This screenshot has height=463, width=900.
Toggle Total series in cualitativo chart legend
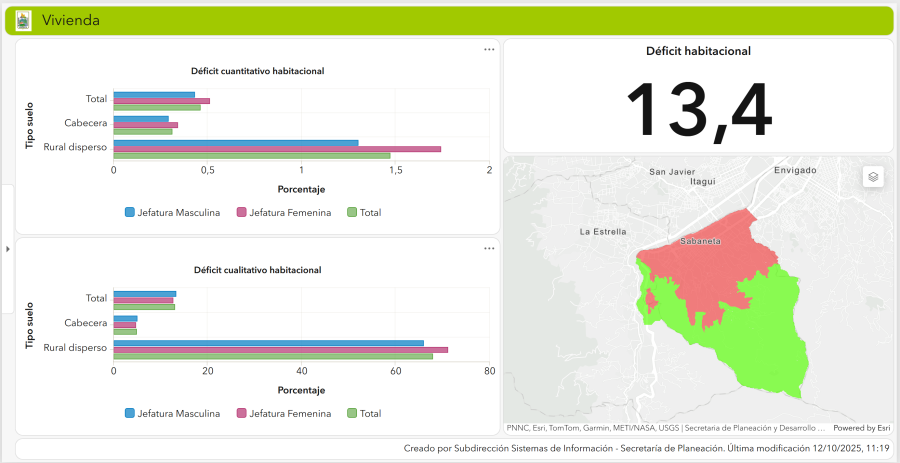pyautogui.click(x=364, y=413)
